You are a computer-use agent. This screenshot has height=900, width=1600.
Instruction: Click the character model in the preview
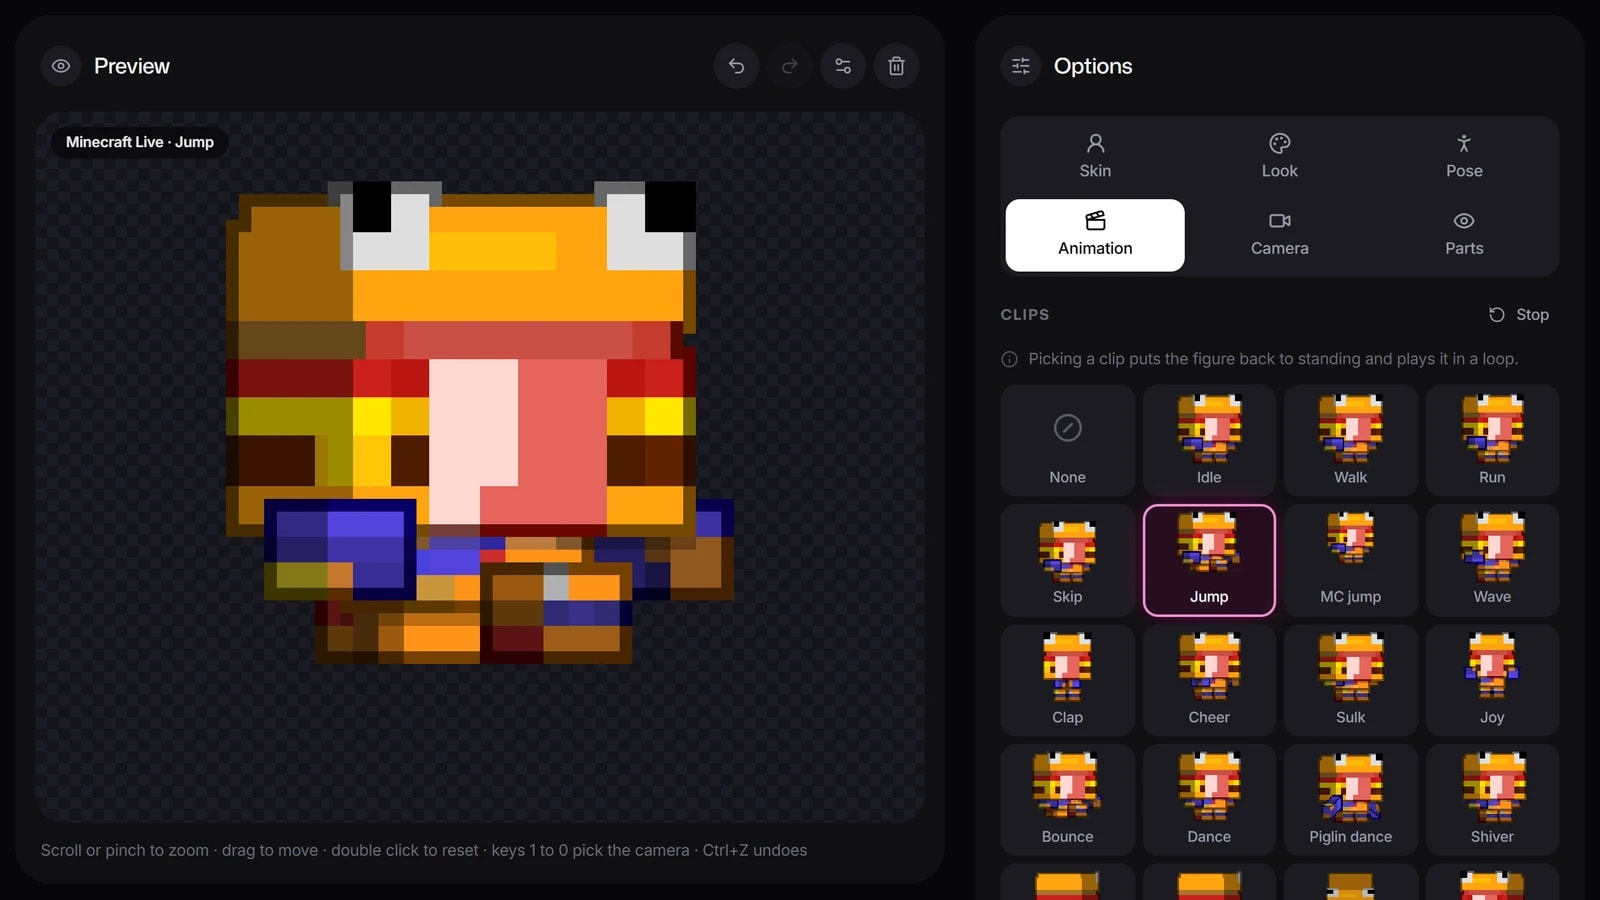tap(480, 422)
